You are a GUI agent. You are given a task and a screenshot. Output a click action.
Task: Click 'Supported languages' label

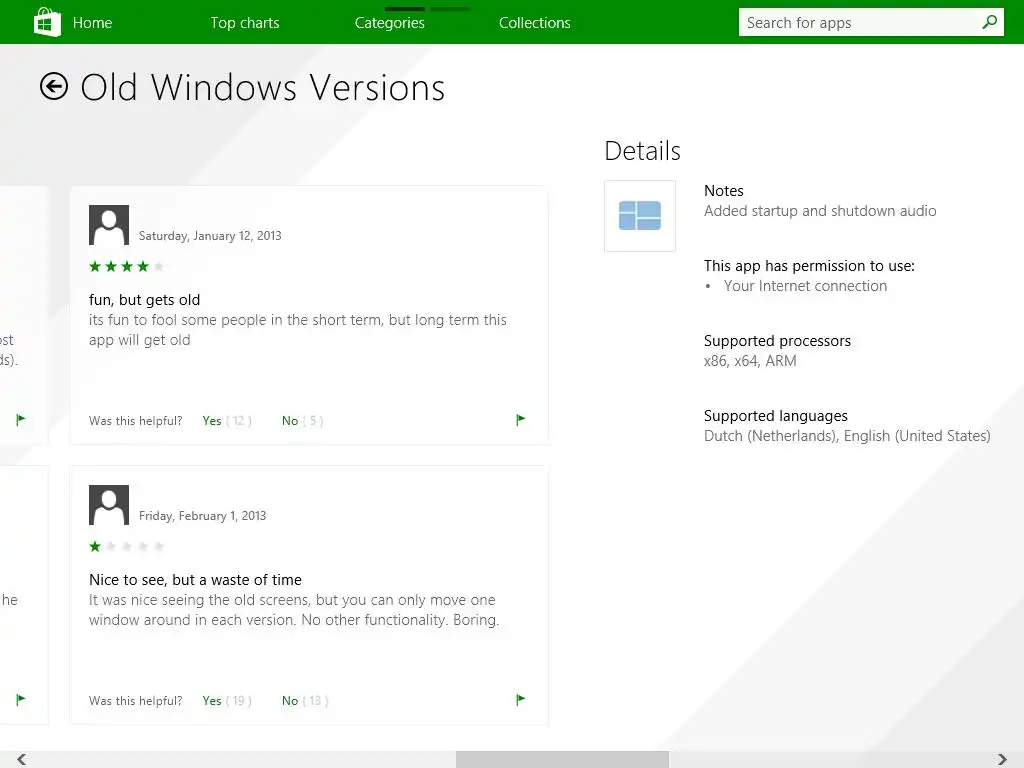[776, 416]
